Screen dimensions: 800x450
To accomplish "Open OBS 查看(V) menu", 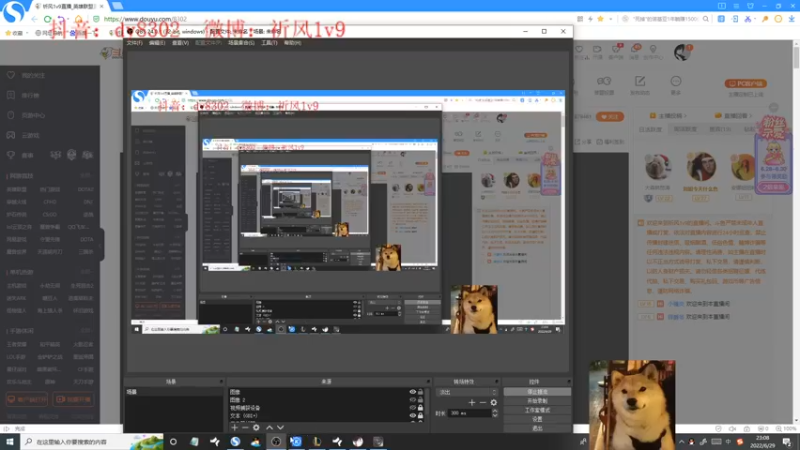I will point(180,43).
